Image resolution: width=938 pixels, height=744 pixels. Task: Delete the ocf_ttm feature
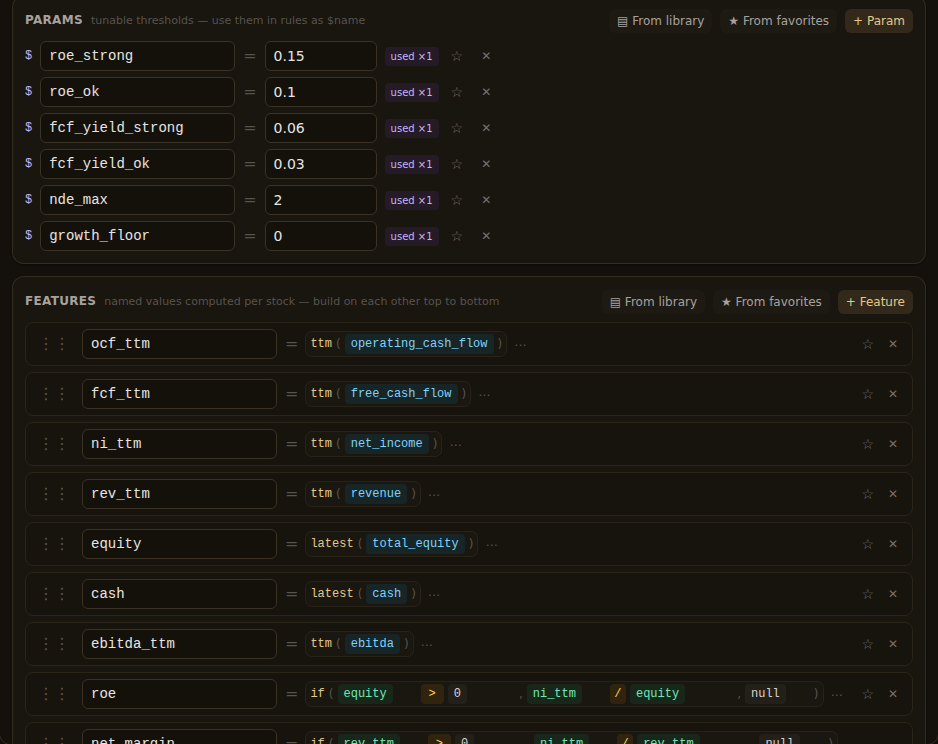[893, 344]
